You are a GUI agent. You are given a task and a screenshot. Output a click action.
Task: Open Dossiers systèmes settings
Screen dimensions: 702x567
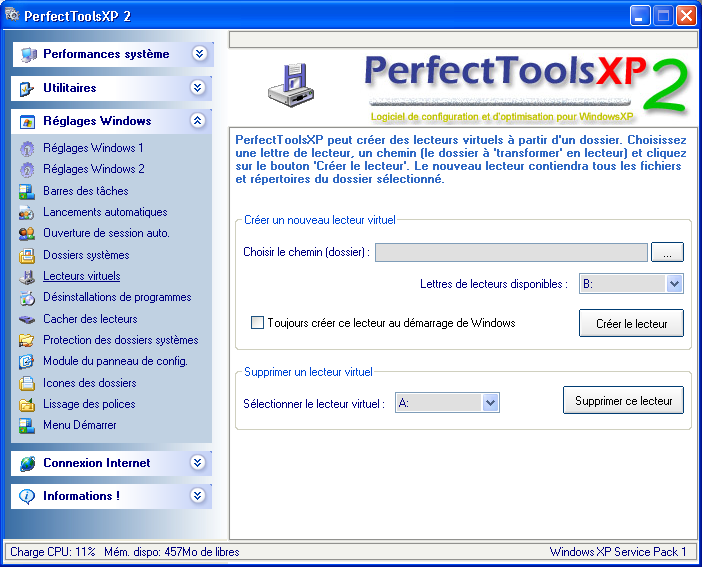[86, 255]
